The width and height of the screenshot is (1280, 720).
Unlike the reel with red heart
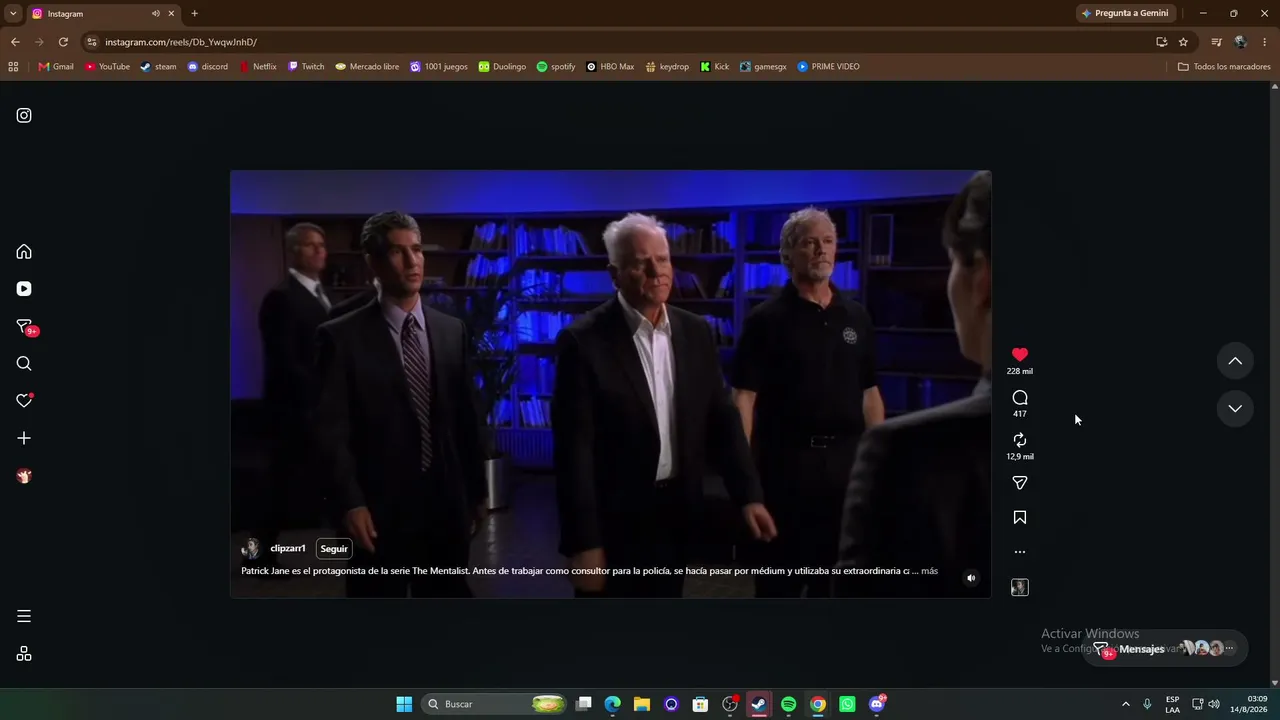coord(1020,354)
